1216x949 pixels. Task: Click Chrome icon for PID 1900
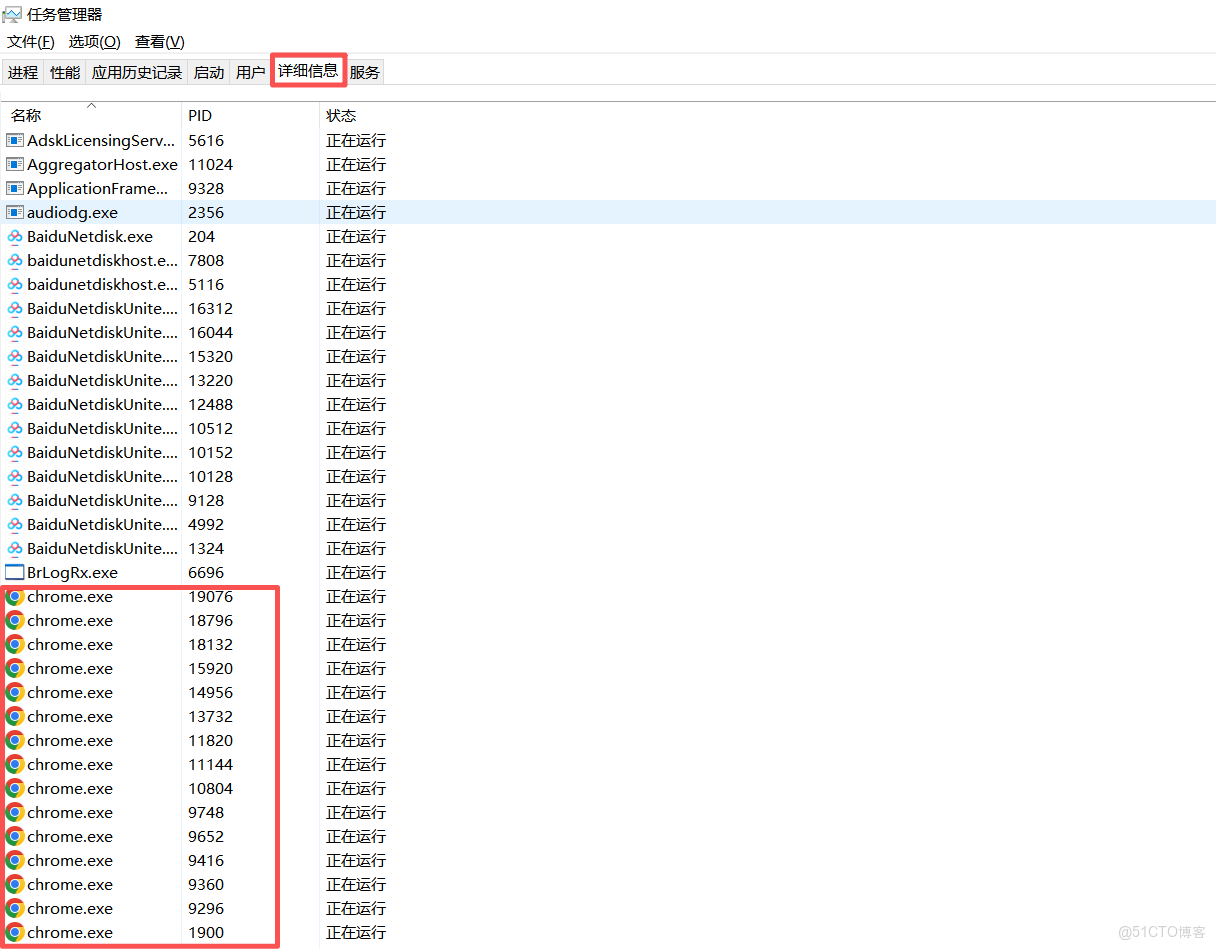pyautogui.click(x=15, y=933)
